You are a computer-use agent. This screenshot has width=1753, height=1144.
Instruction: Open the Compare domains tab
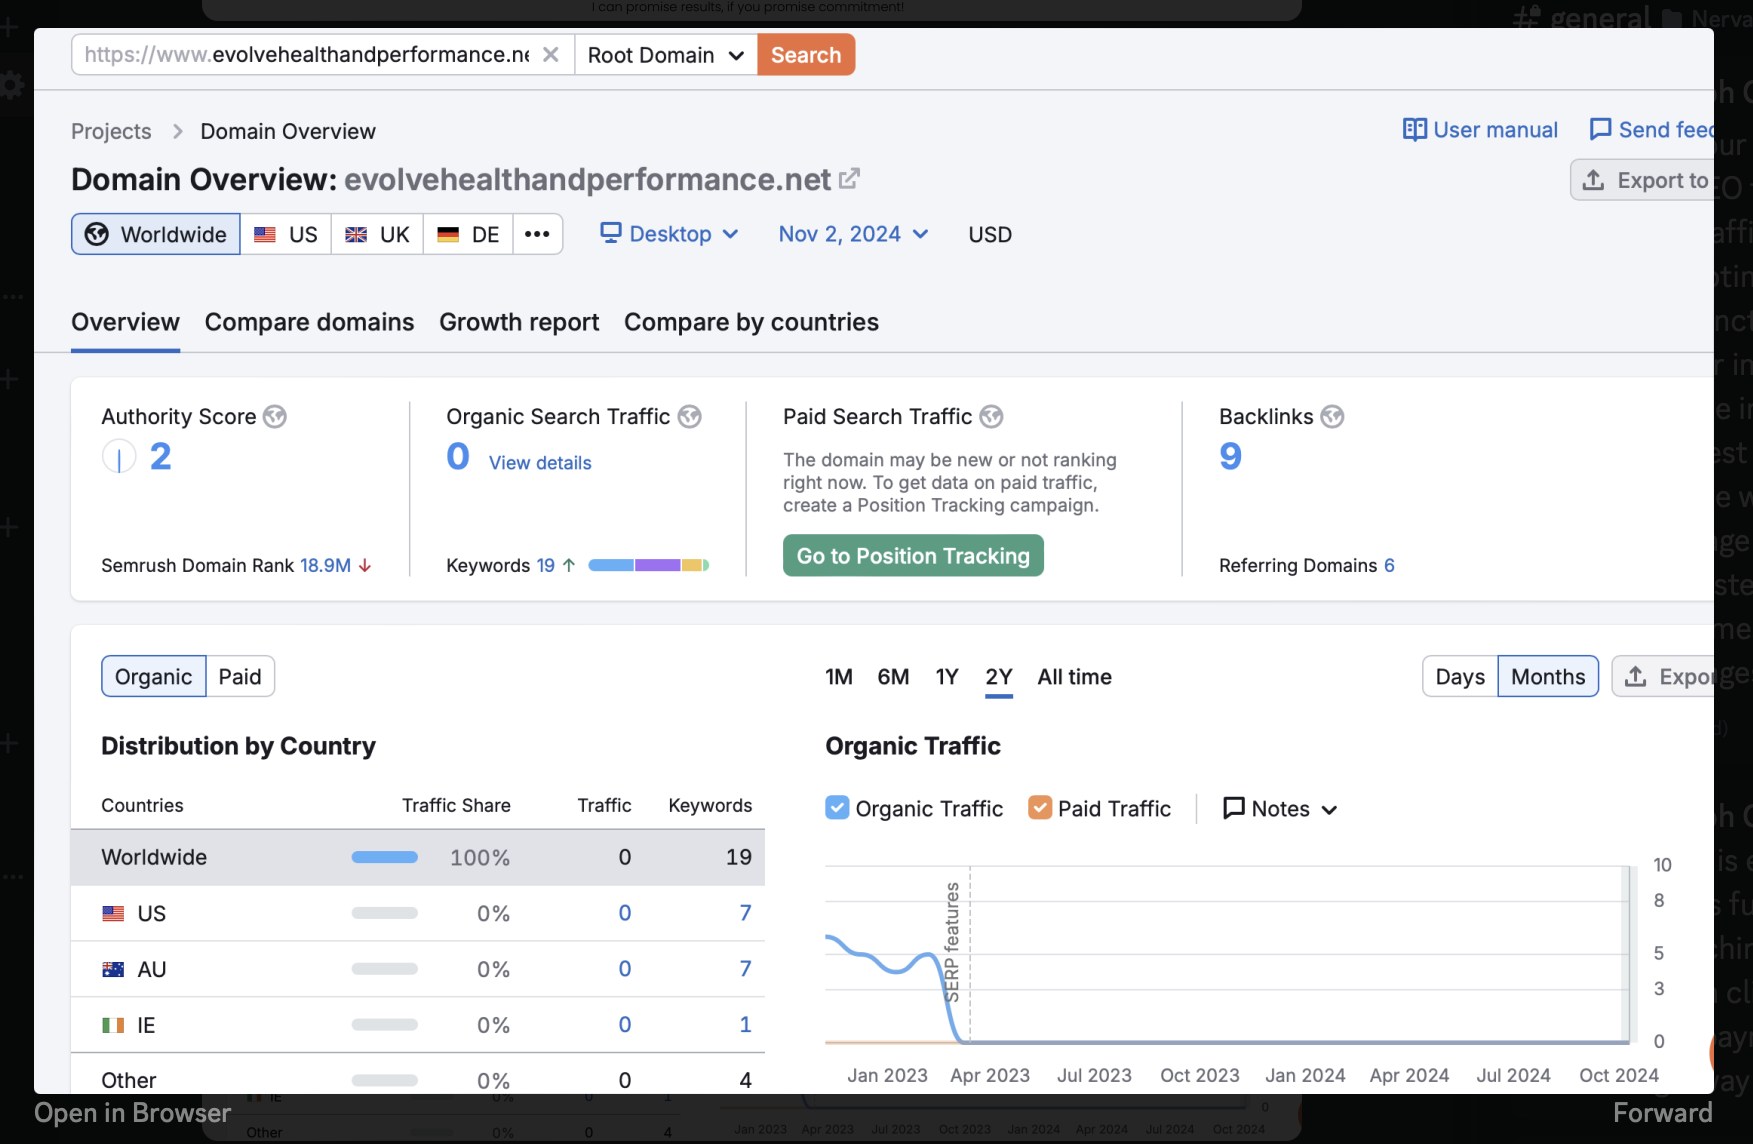(309, 322)
